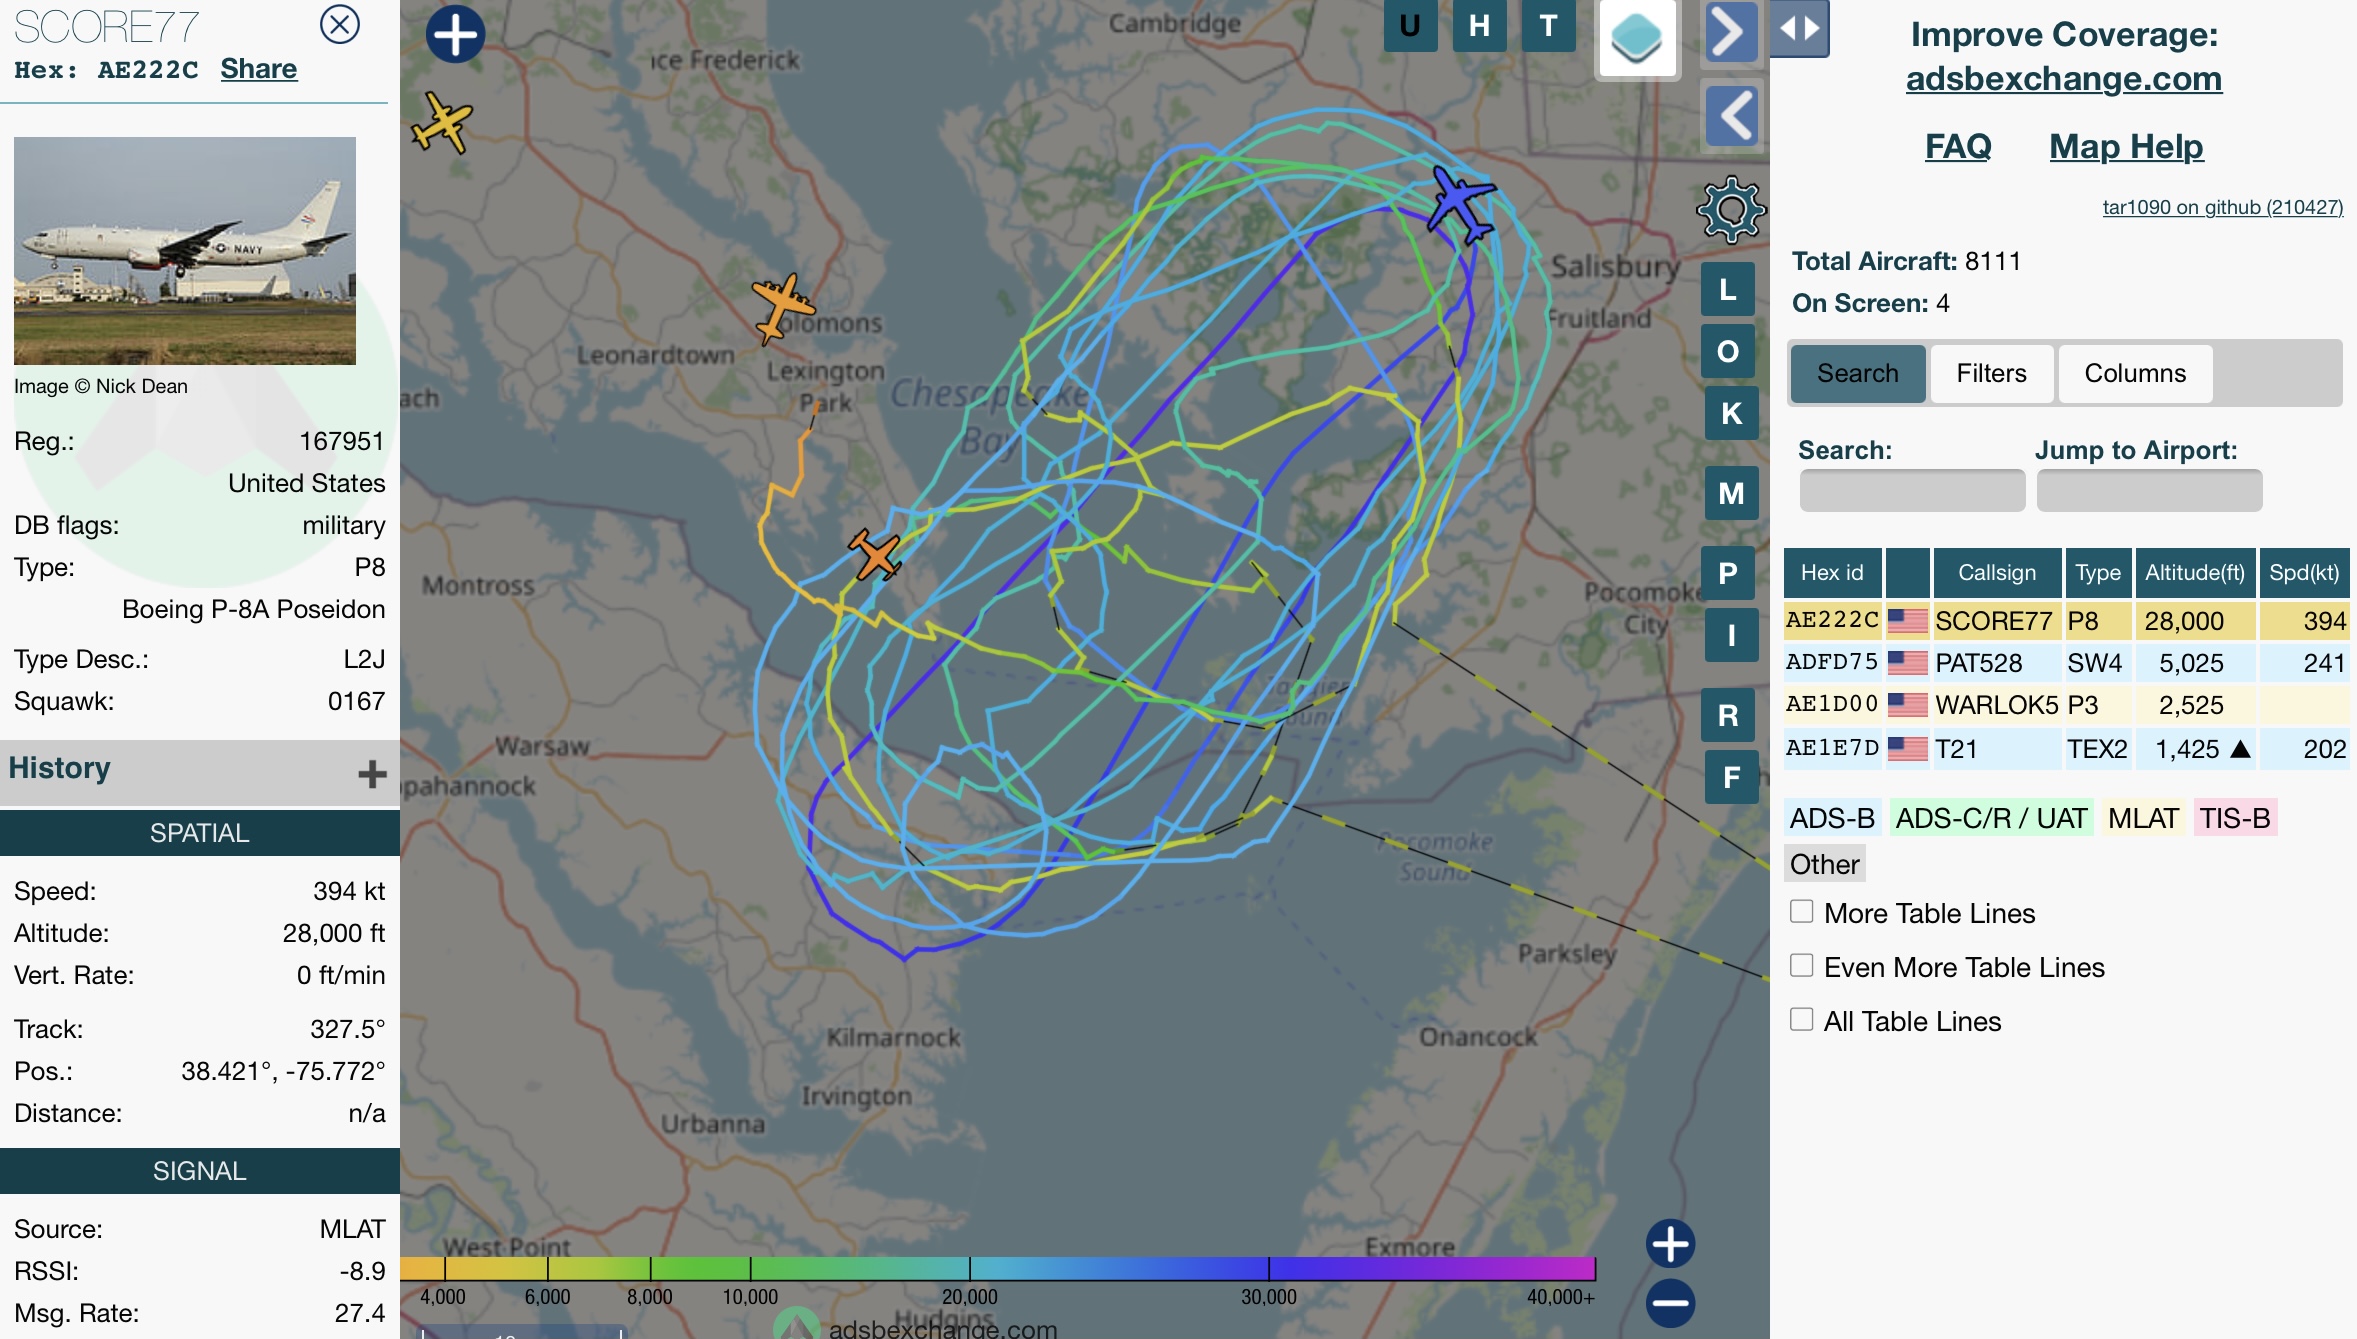Sort table by Hex id column
Image resolution: width=2357 pixels, height=1339 pixels.
[1832, 573]
